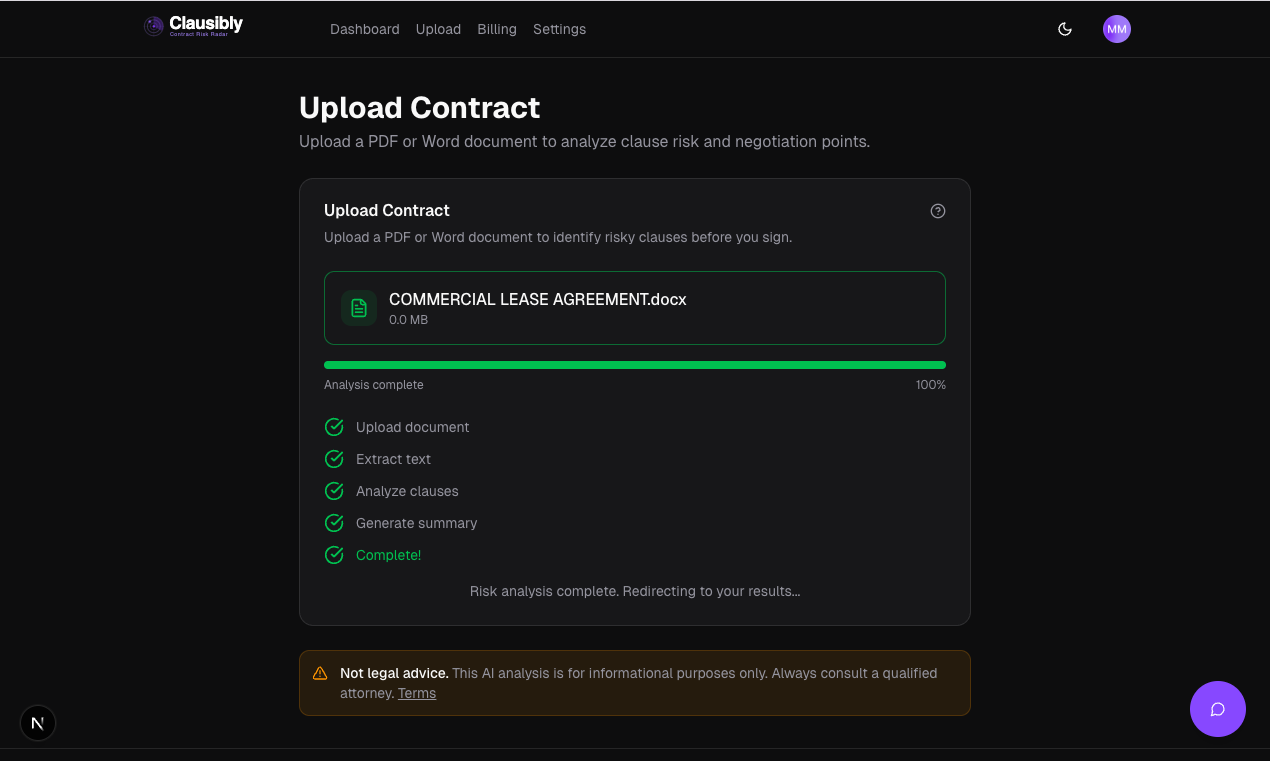Open the Billing menu item
Image resolution: width=1270 pixels, height=761 pixels.
497,29
